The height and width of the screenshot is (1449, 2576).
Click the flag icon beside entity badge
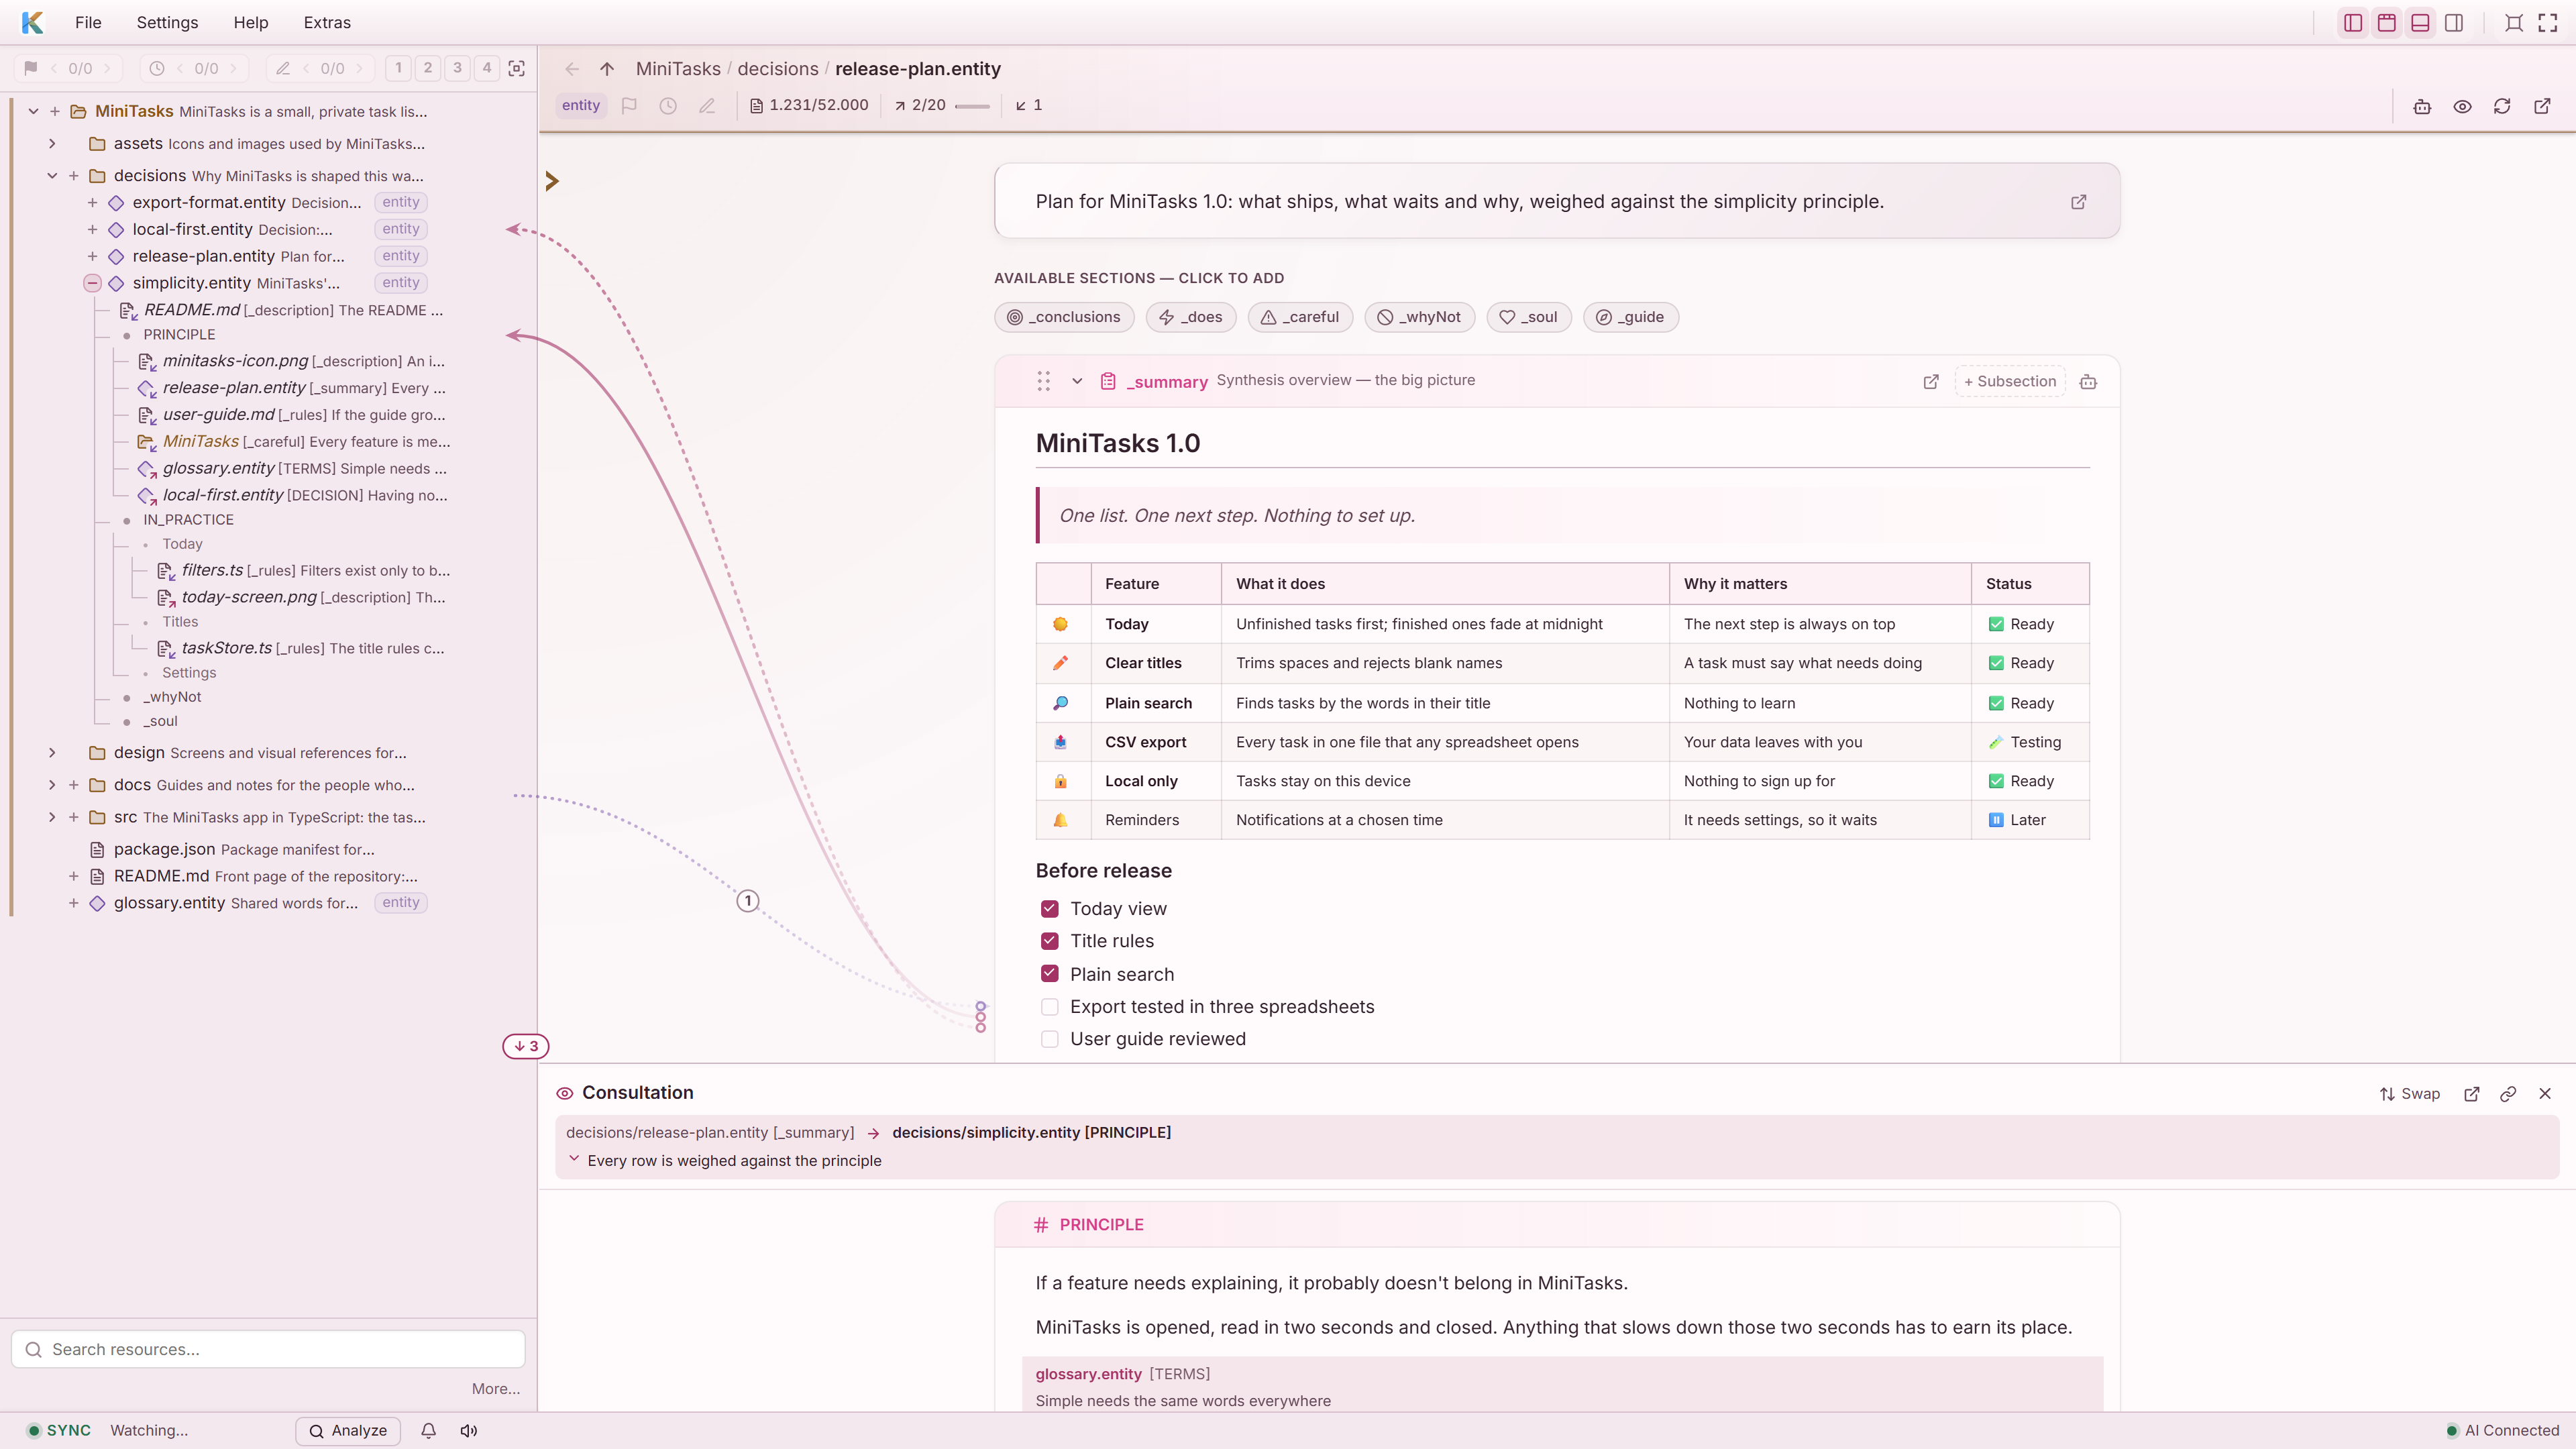pos(629,105)
